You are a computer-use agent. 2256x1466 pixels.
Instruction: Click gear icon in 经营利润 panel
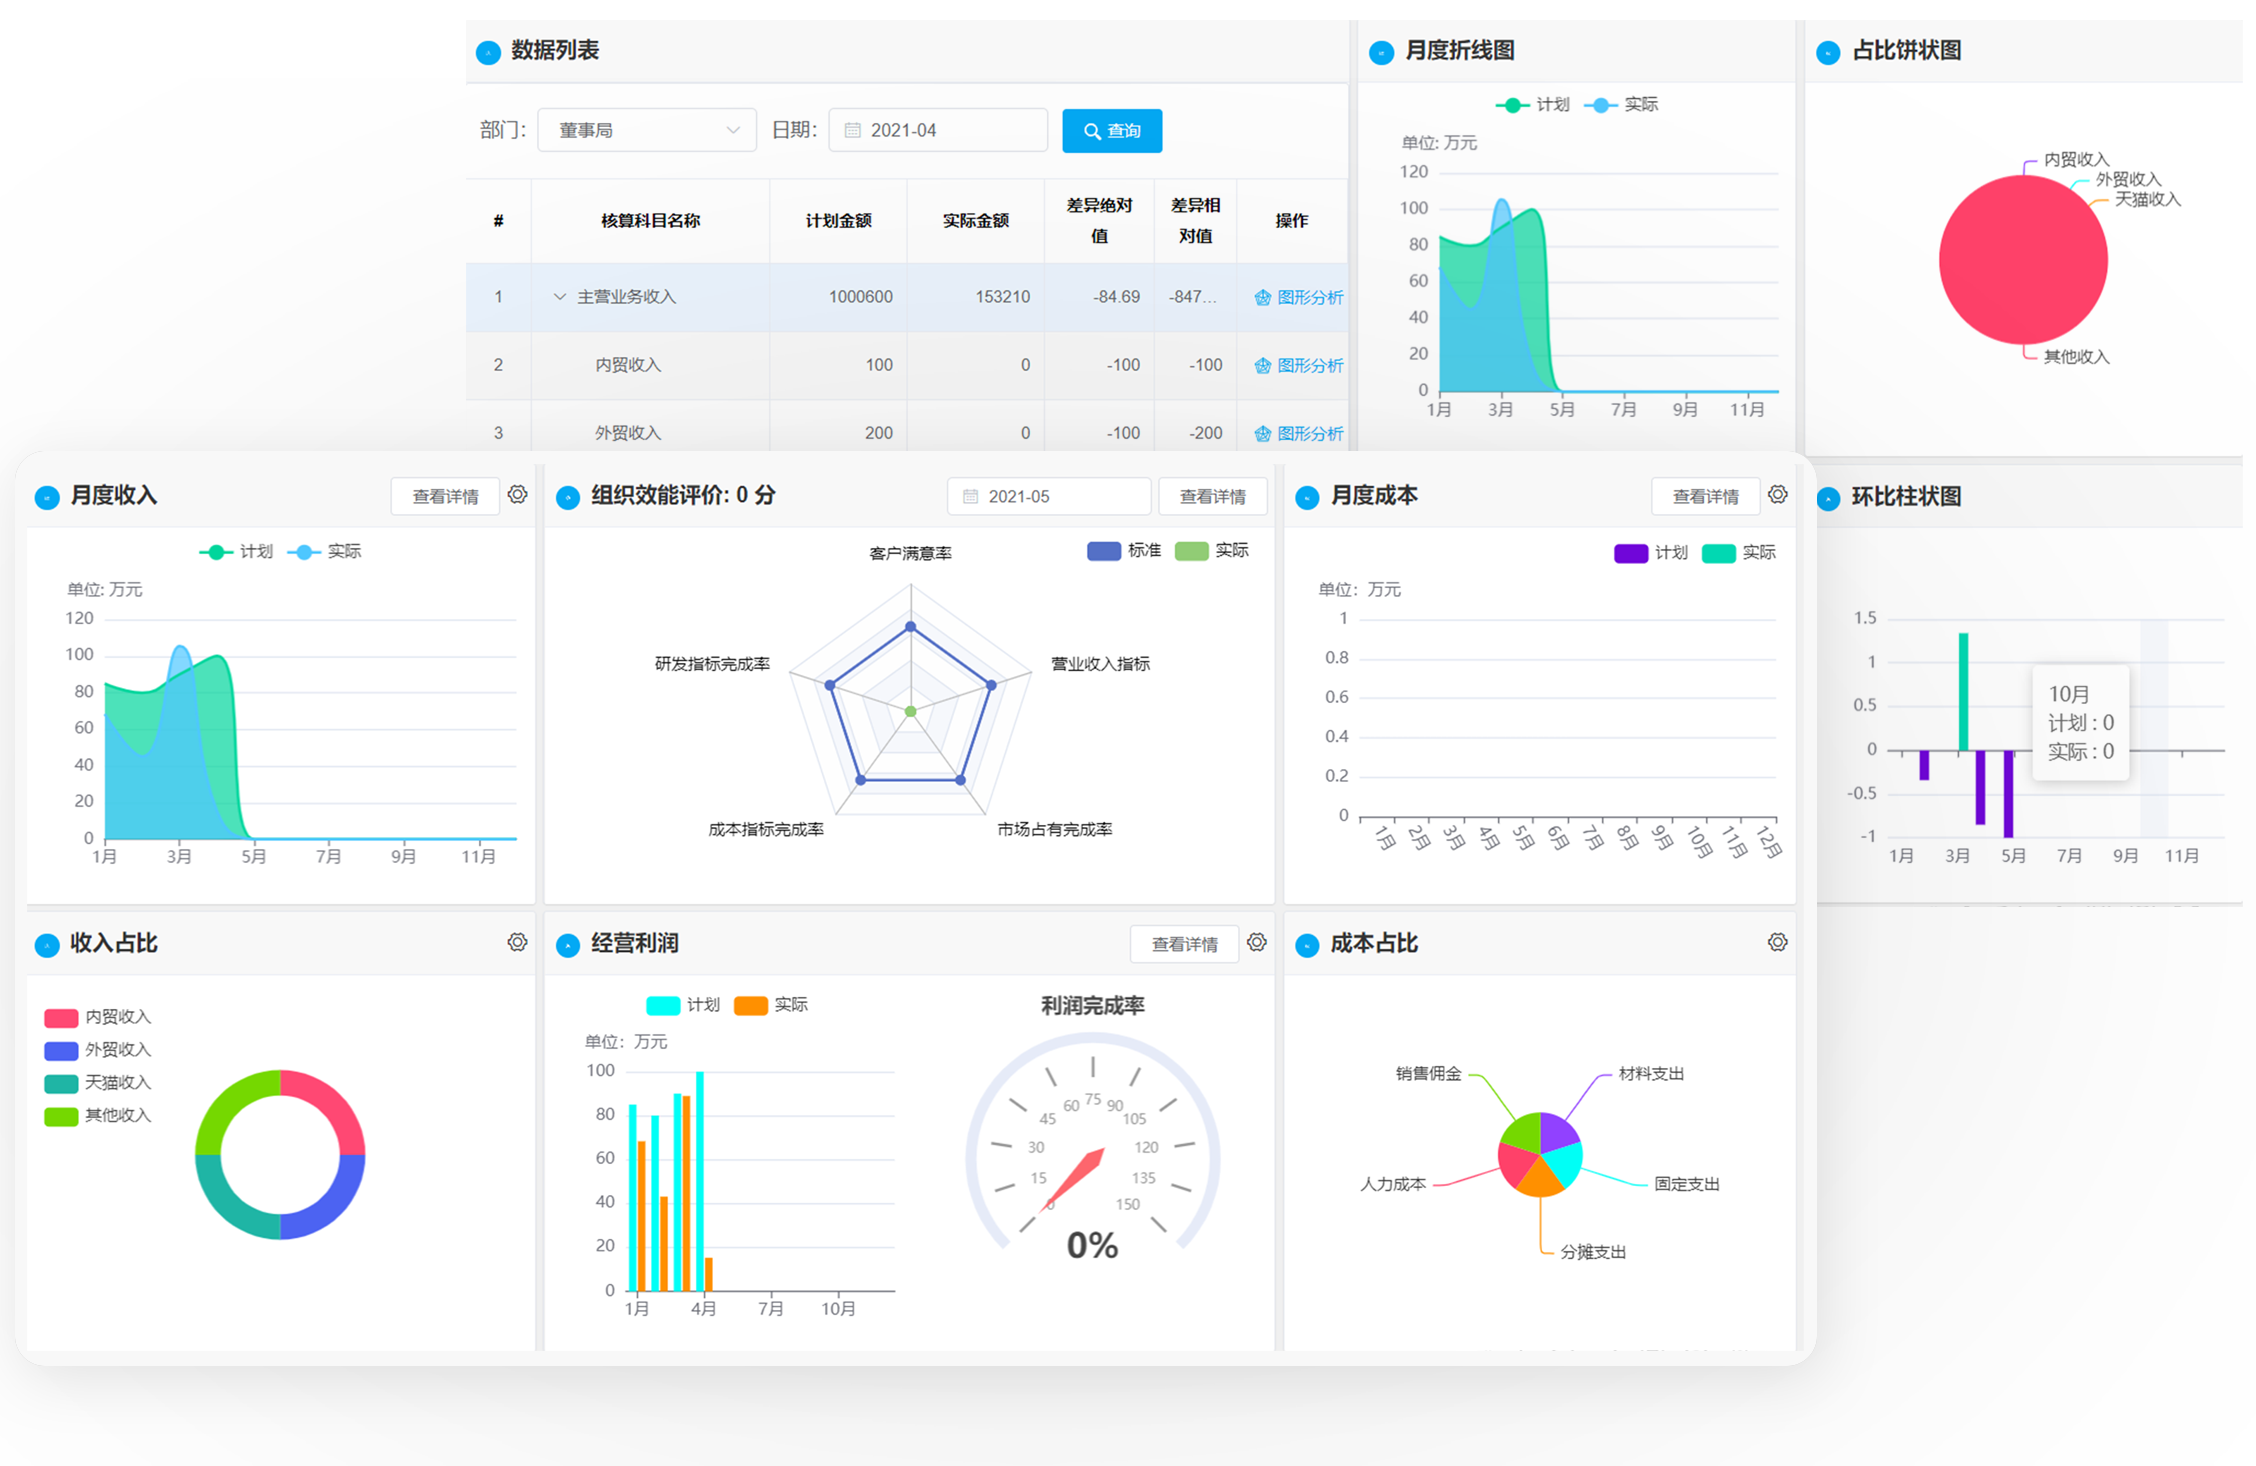pyautogui.click(x=1257, y=942)
